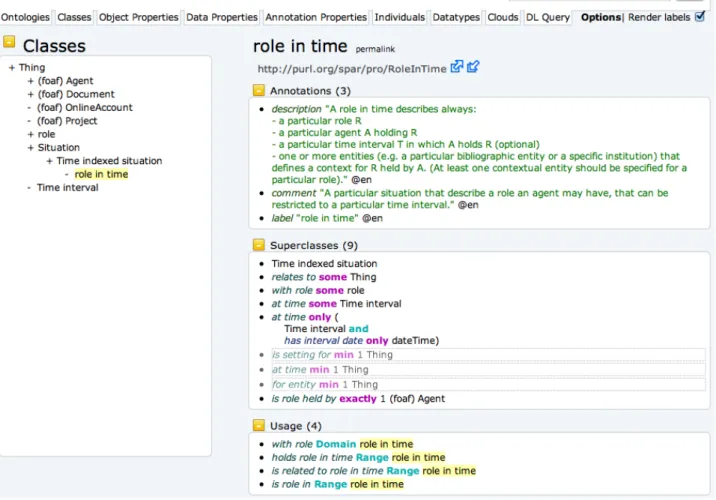
Task: Click 'holds role in time' usage link
Action: pos(312,457)
